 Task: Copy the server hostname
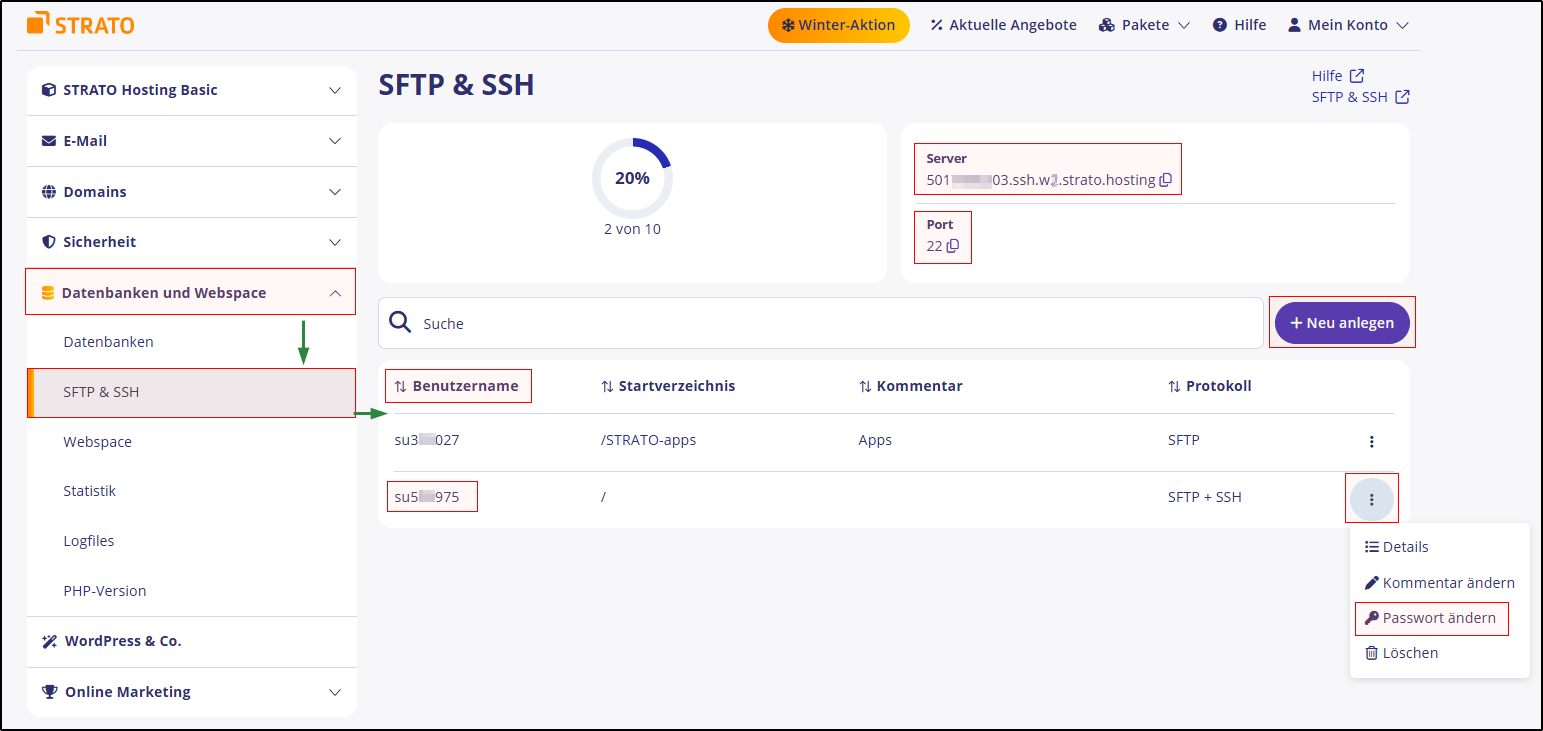1165,181
